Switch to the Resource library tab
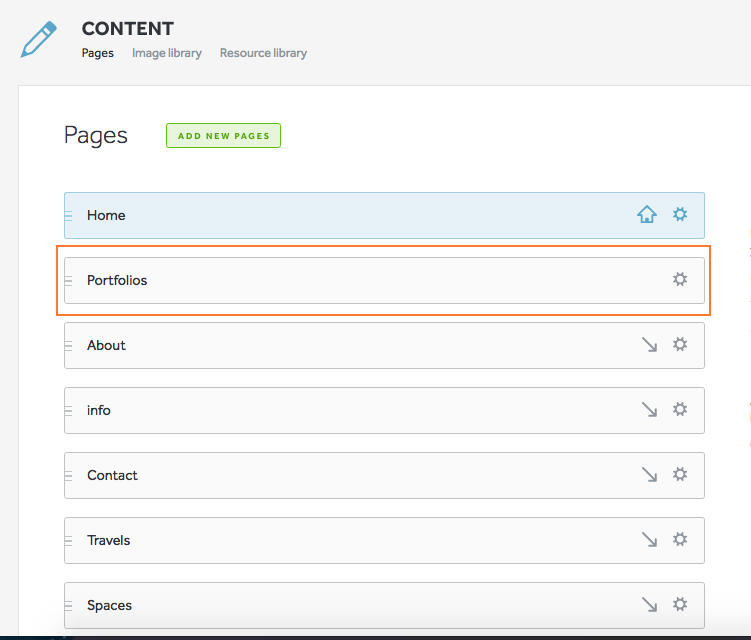 (x=263, y=53)
